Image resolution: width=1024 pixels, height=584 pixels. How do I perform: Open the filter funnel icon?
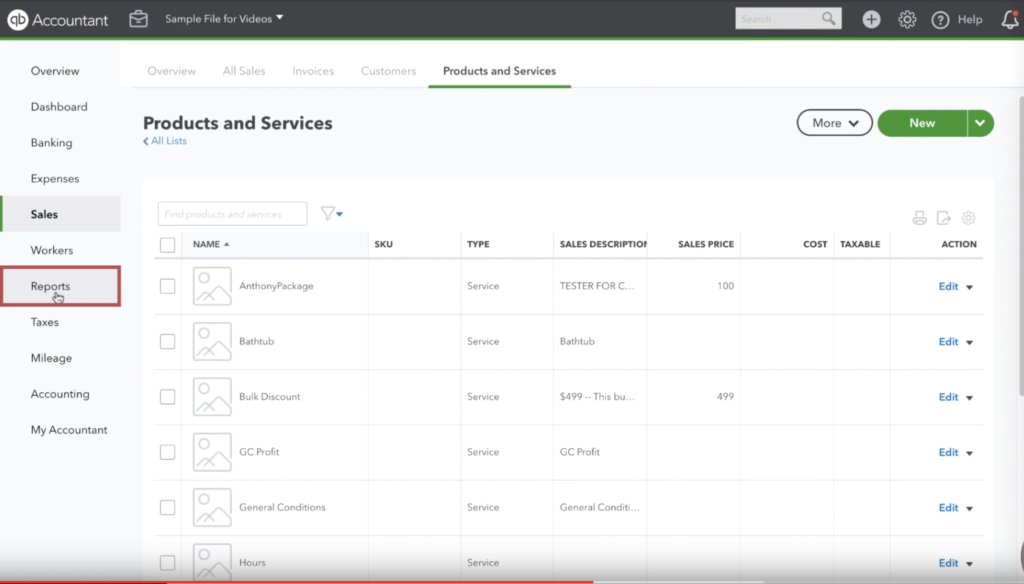[330, 213]
